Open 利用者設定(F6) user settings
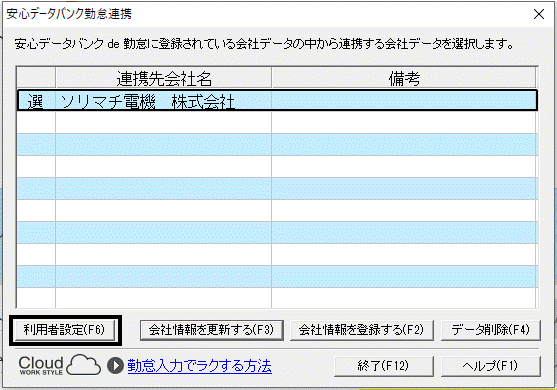 point(65,330)
